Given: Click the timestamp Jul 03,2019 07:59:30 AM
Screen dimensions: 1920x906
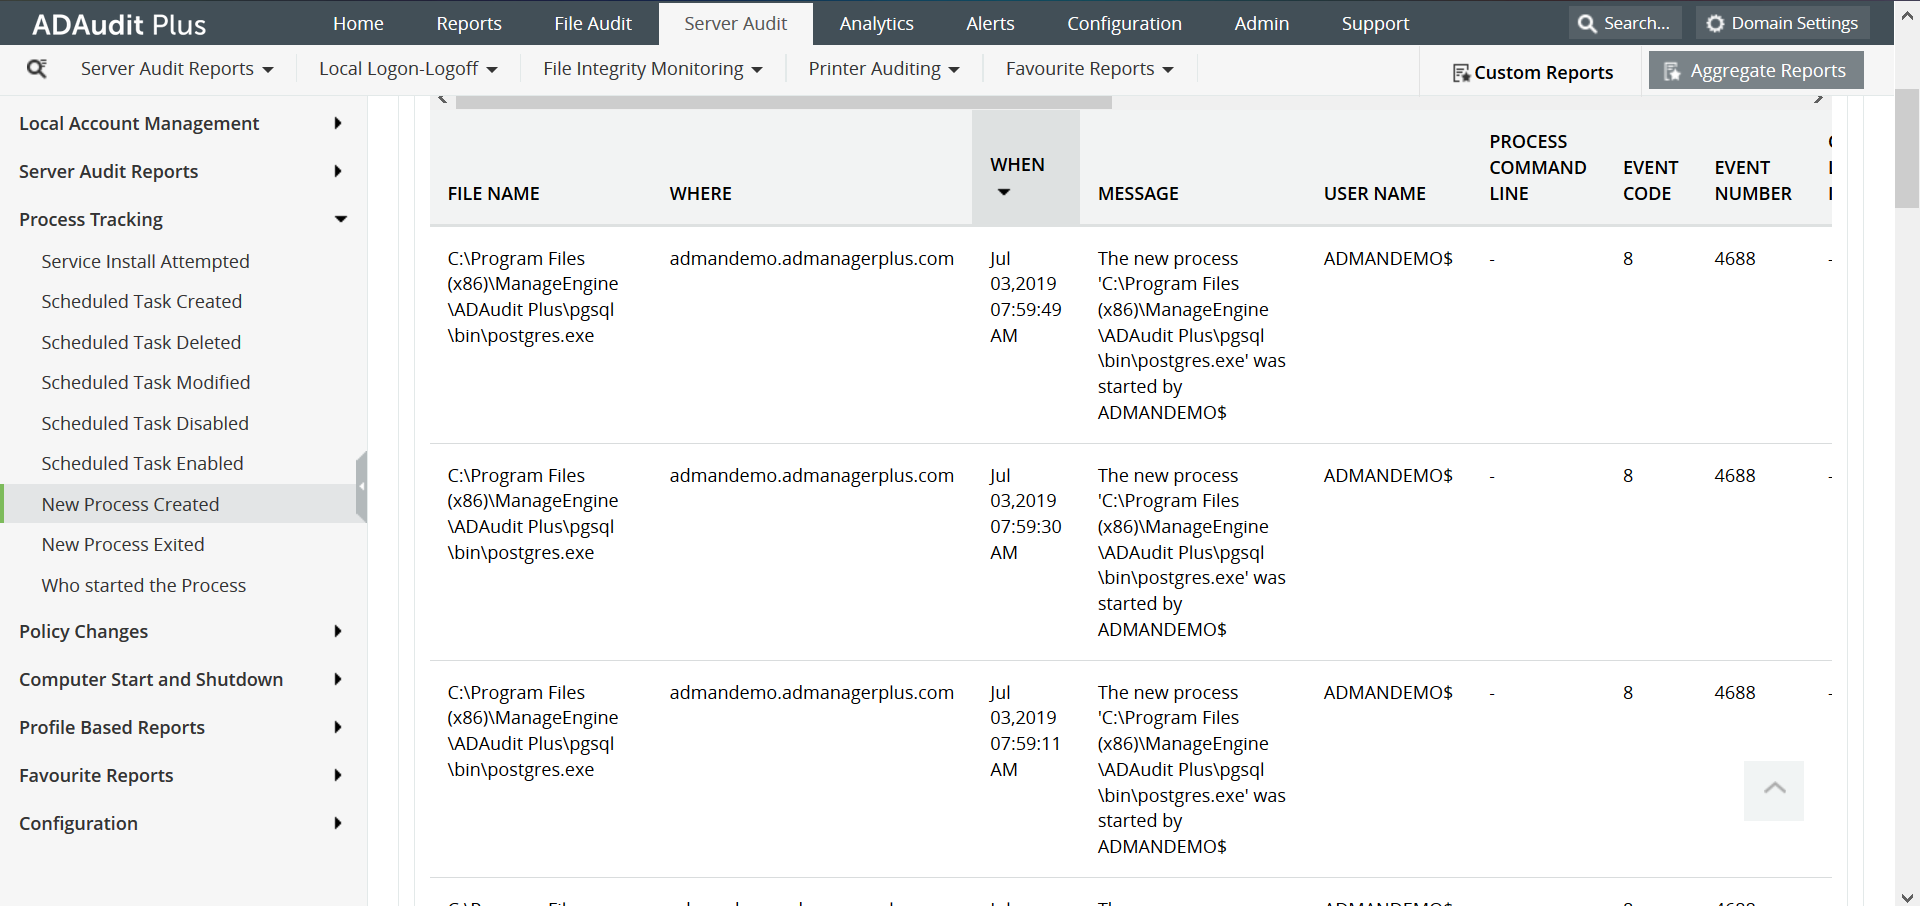Looking at the screenshot, I should coord(1026,514).
